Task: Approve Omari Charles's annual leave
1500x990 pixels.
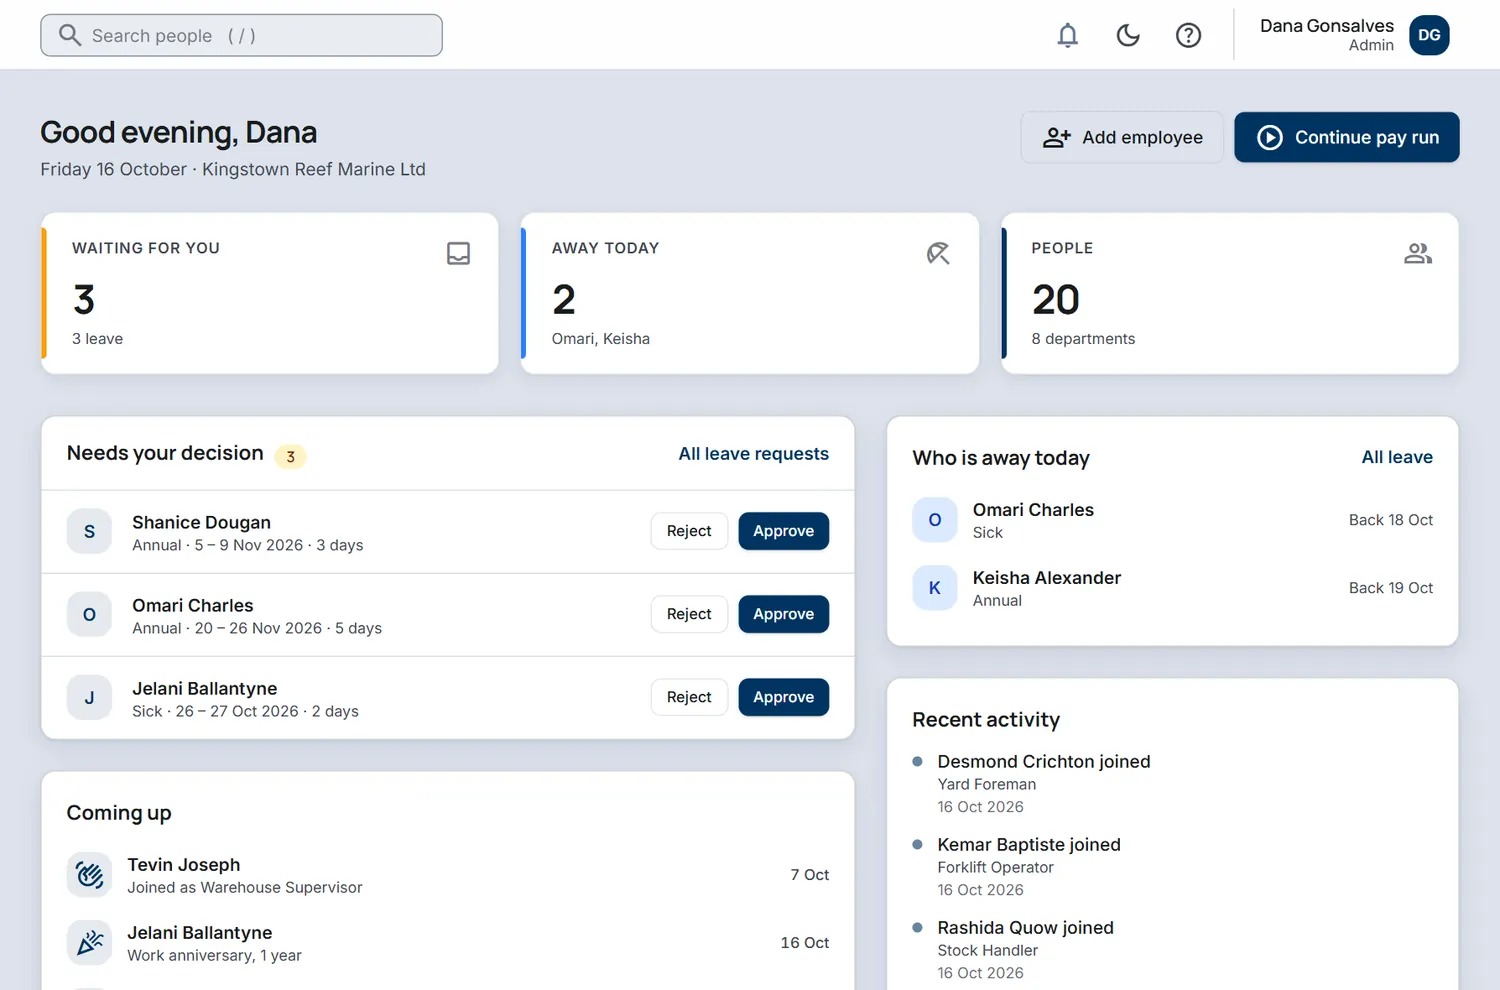Action: tap(784, 614)
